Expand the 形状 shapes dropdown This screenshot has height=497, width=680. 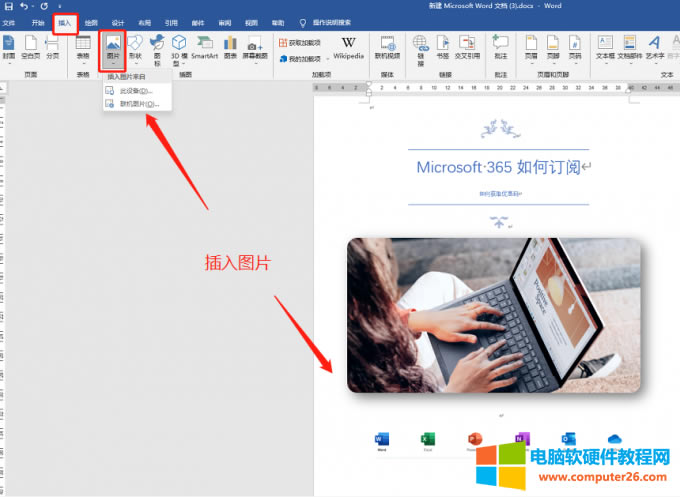point(135,47)
